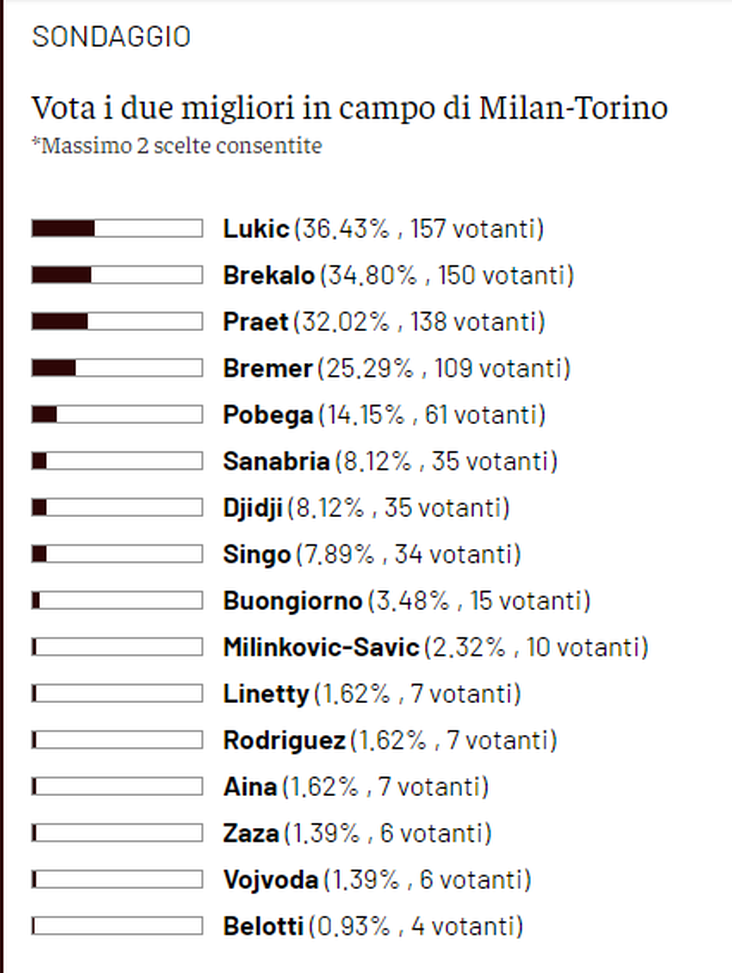This screenshot has width=732, height=973.
Task: Click Praet in the poll list
Action: pos(255,322)
